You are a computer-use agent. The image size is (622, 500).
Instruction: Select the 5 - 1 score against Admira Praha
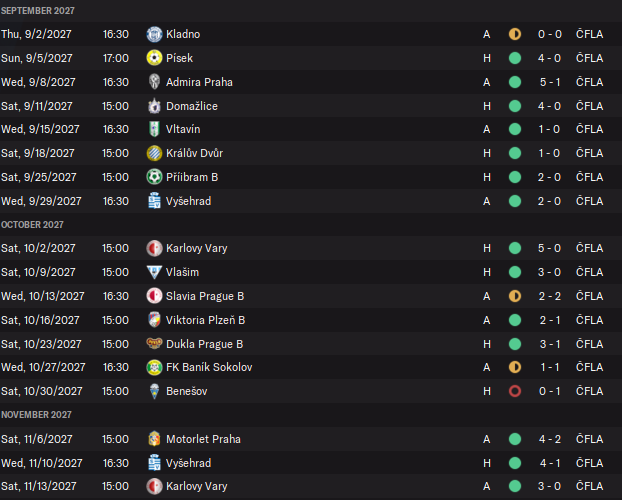pos(549,82)
